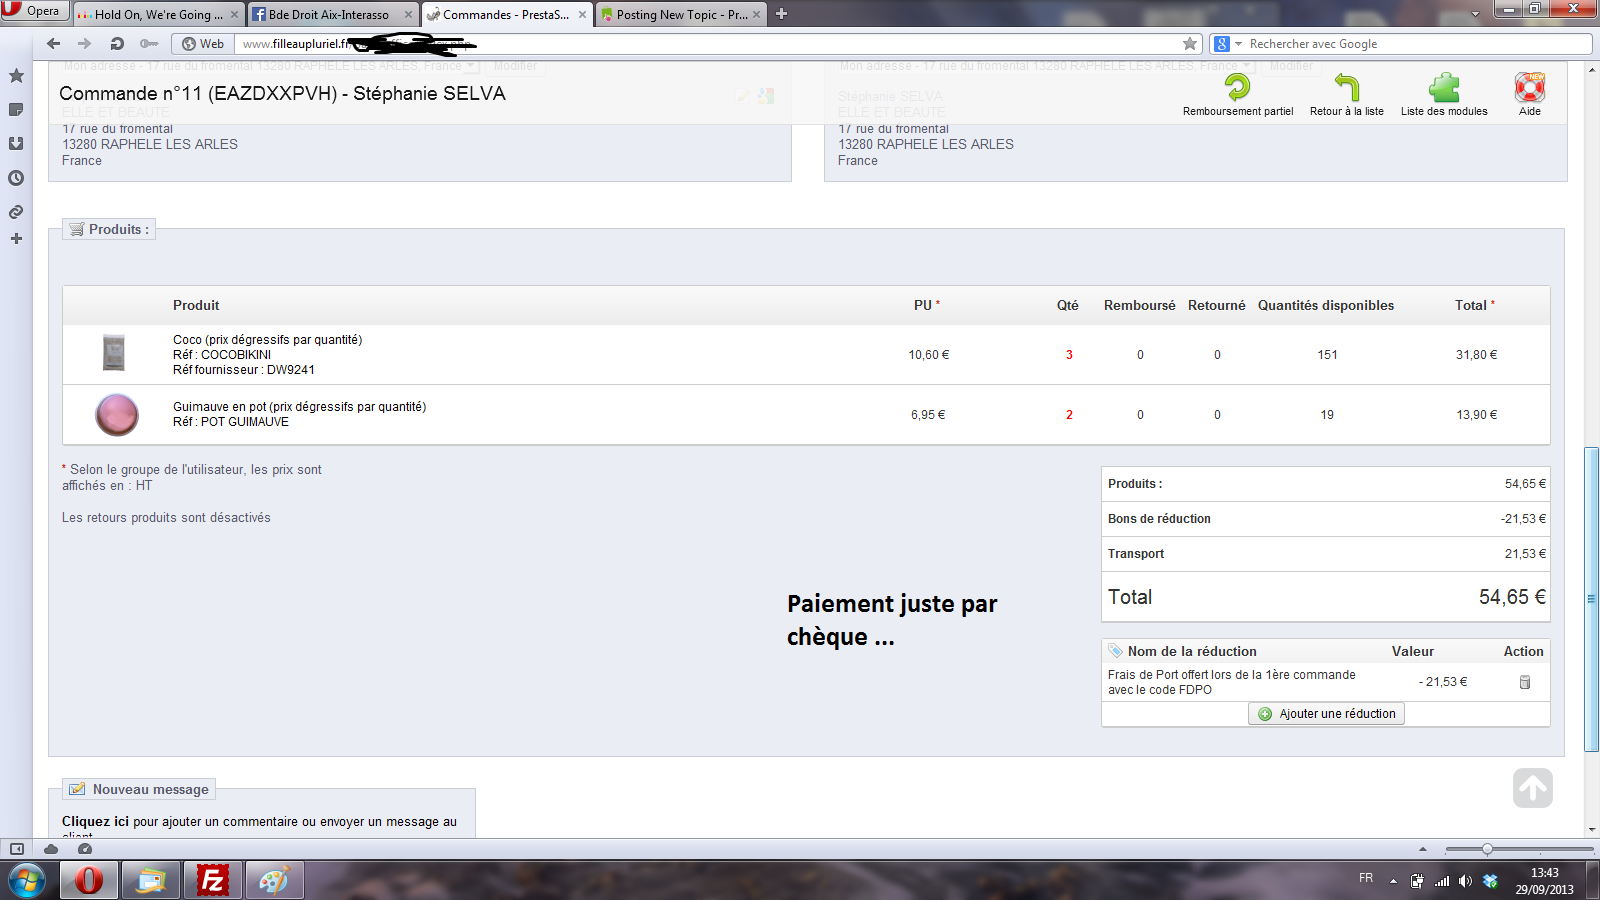The width and height of the screenshot is (1600, 900).
Task: Click the Coco total 31,80 €
Action: coord(1476,355)
